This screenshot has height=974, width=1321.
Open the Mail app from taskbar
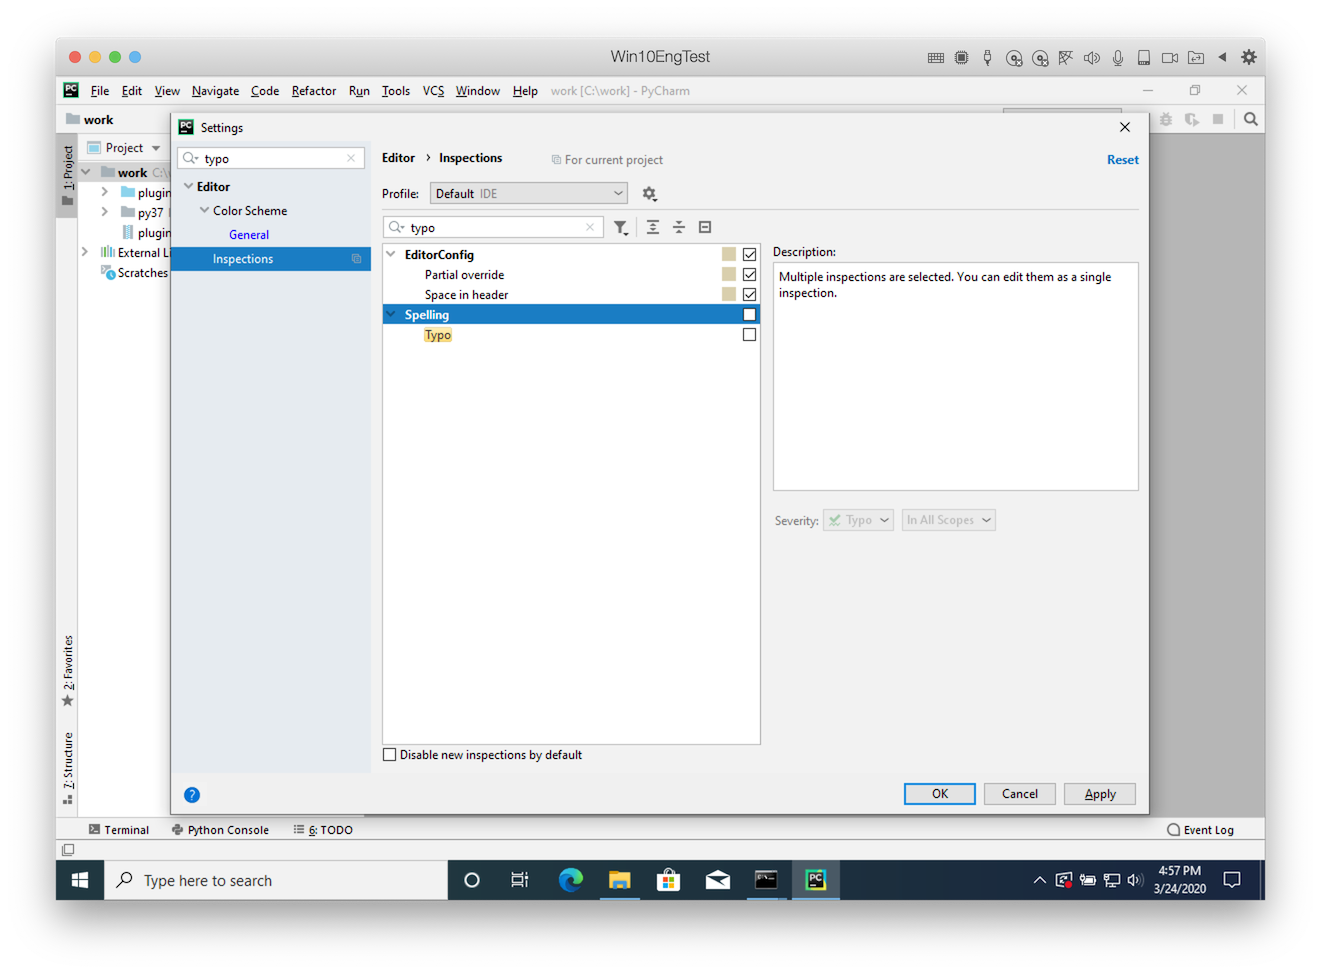717,880
